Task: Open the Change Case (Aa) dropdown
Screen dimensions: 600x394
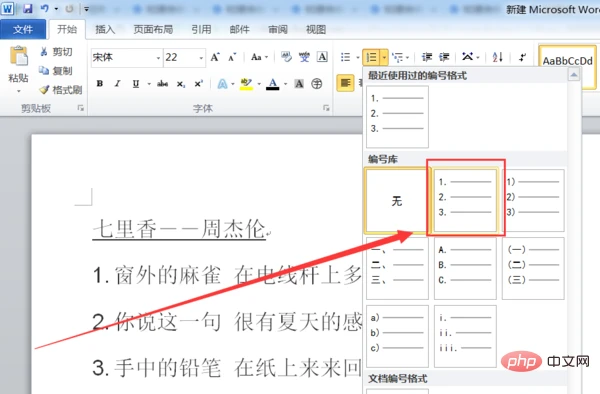Action: click(x=259, y=57)
